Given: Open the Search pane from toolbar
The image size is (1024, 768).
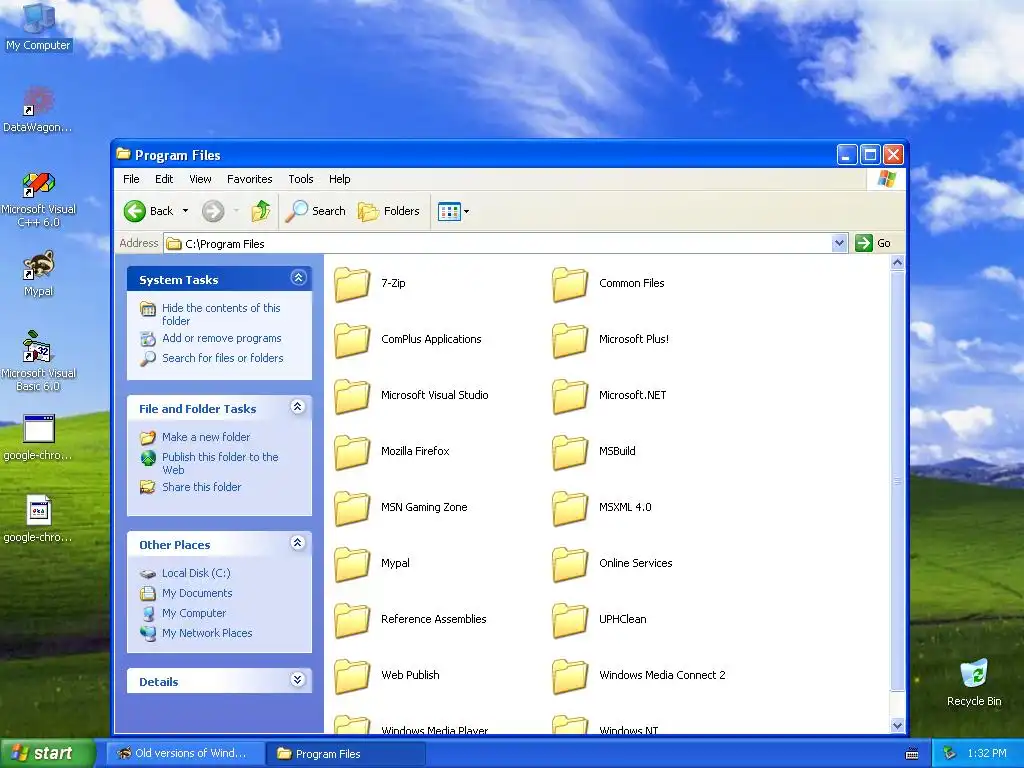Looking at the screenshot, I should [315, 211].
